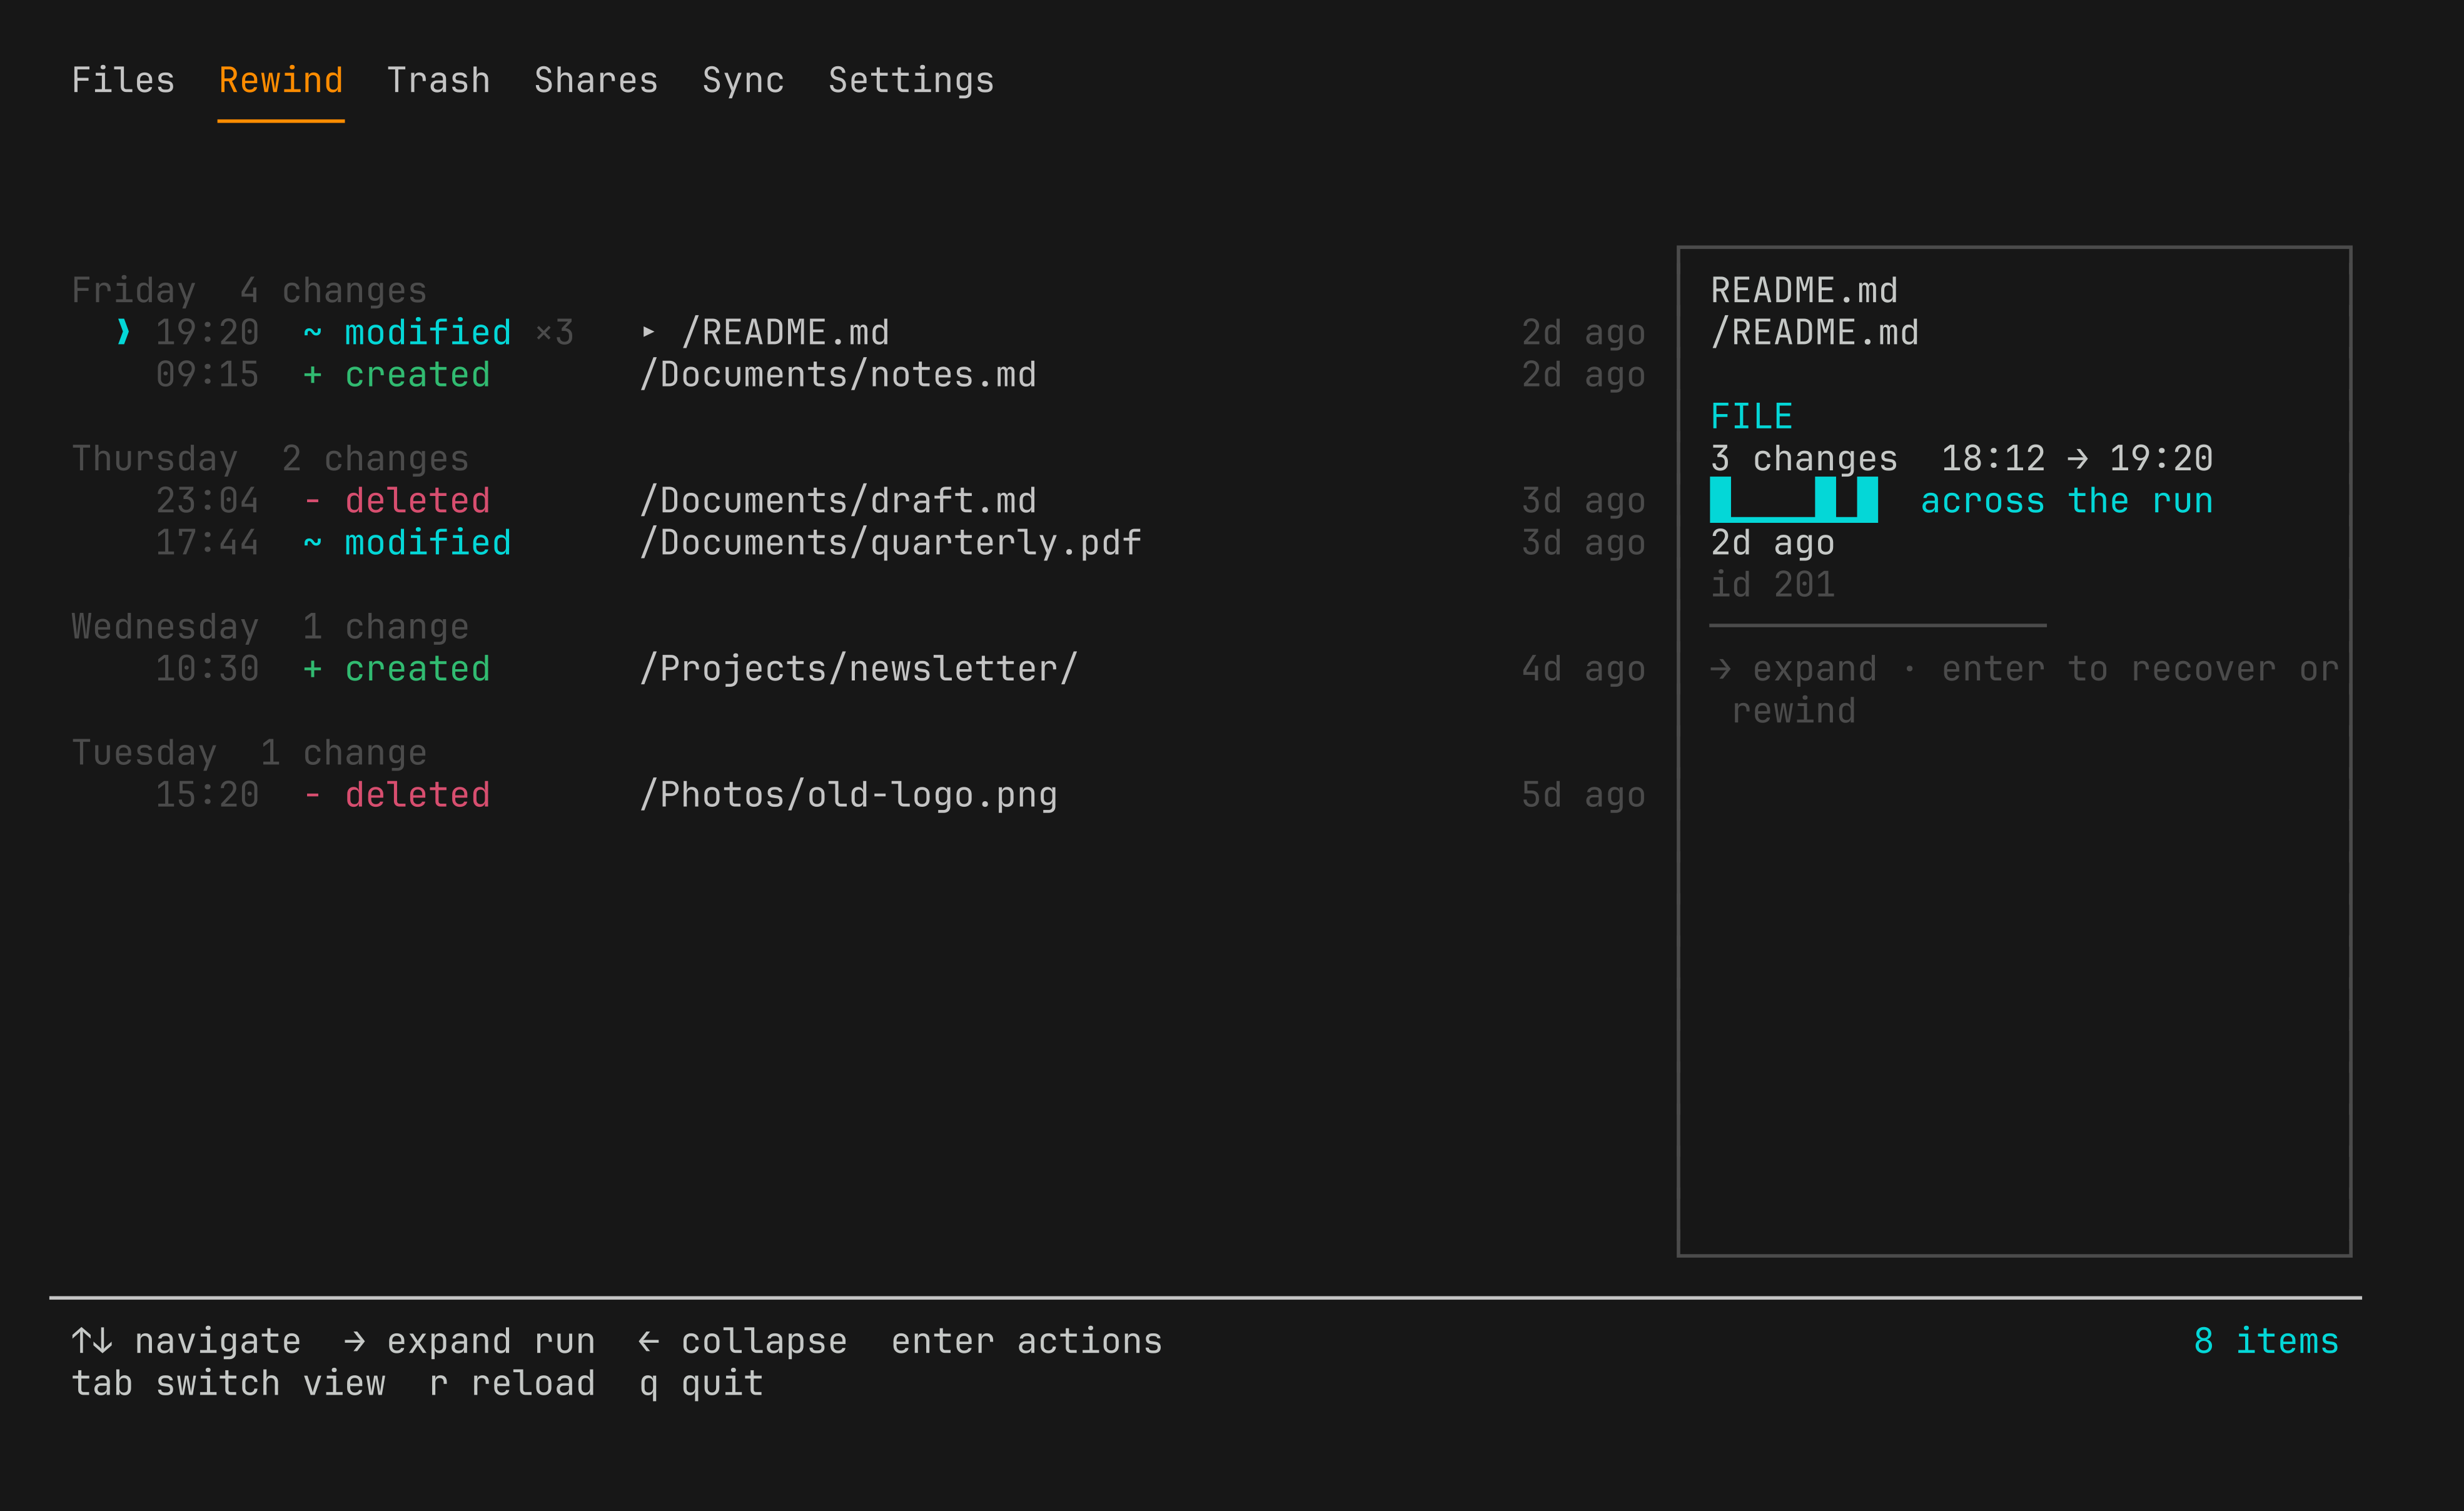Go to the Shares tab

[596, 80]
